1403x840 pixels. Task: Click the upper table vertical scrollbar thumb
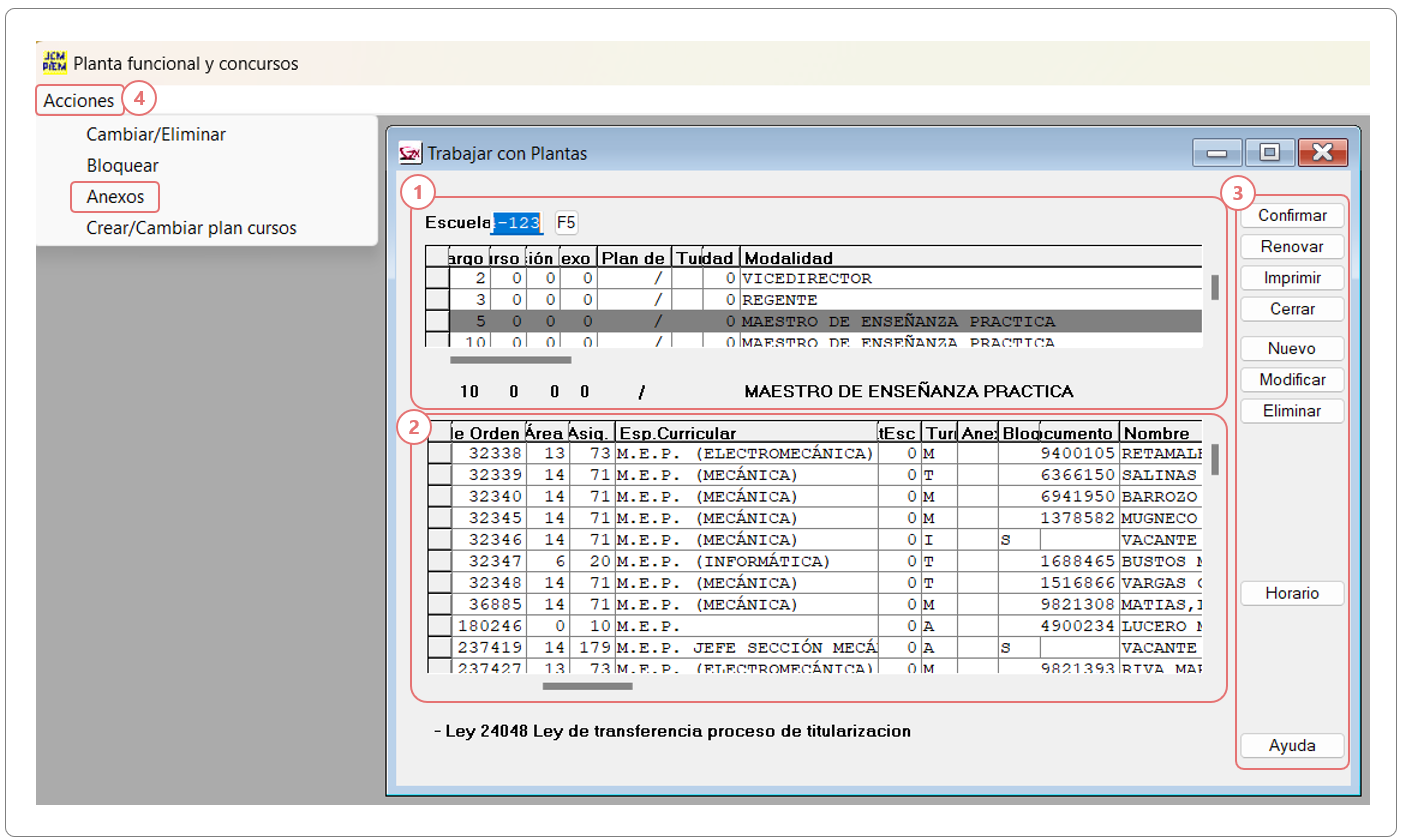[1215, 287]
